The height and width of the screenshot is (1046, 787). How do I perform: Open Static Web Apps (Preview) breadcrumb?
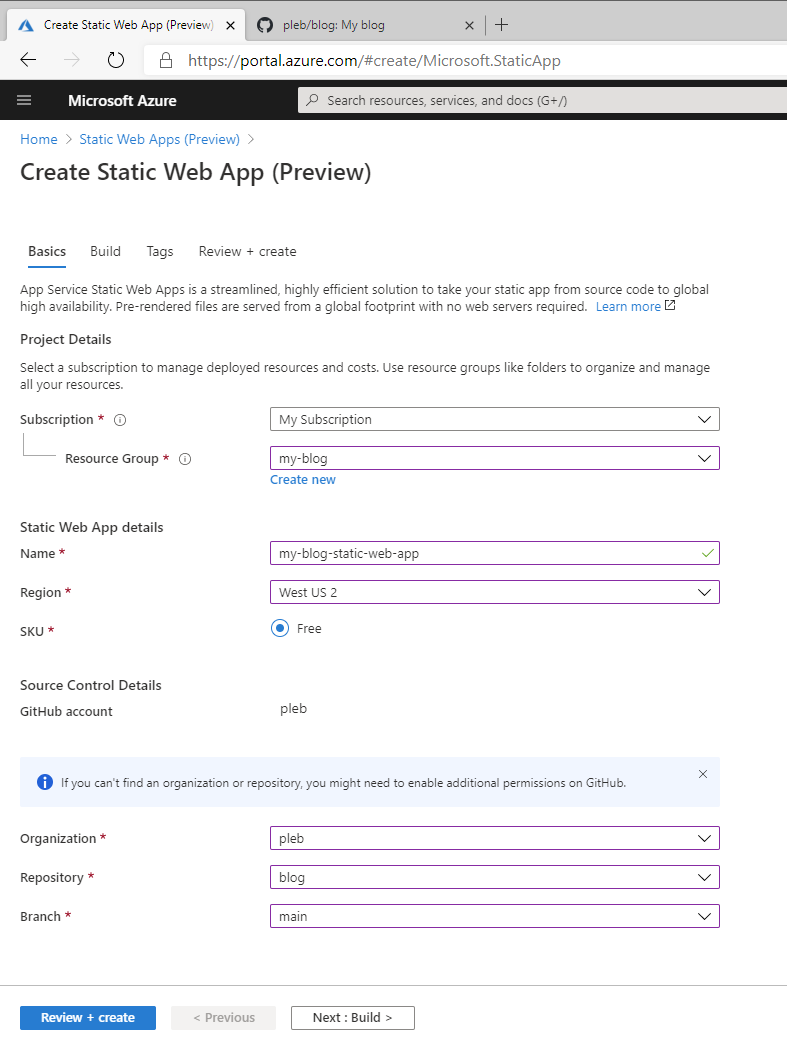[x=159, y=139]
